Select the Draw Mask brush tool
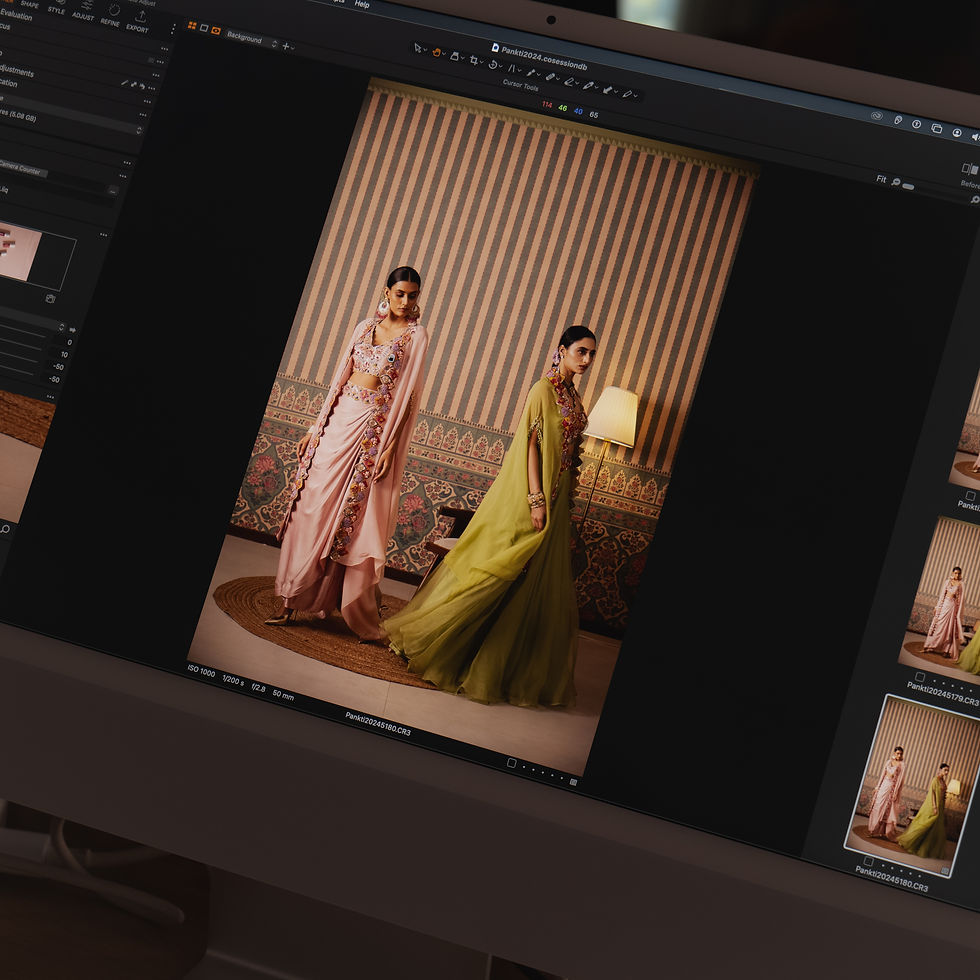Screen dimensions: 980x980 click(588, 86)
